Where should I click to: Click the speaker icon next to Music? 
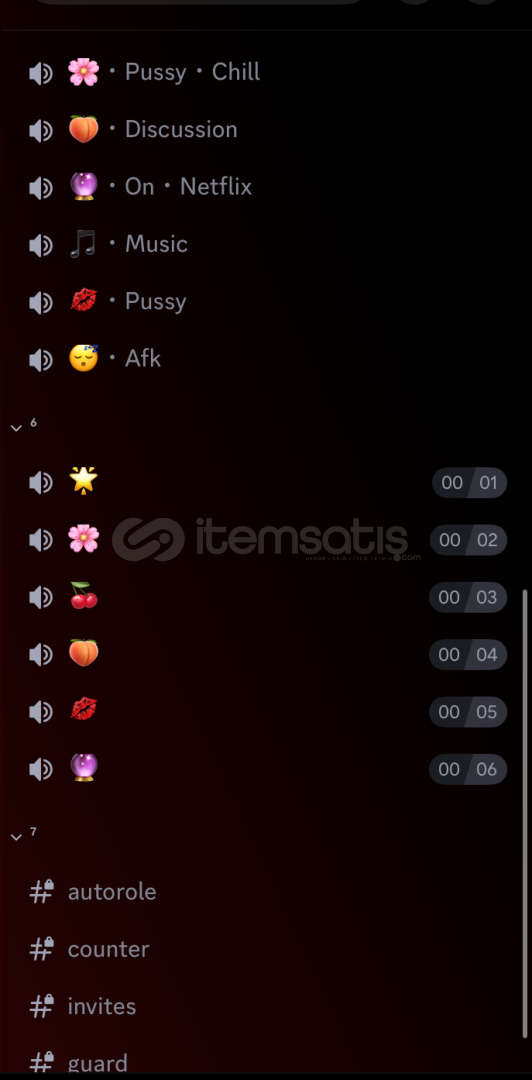point(41,245)
